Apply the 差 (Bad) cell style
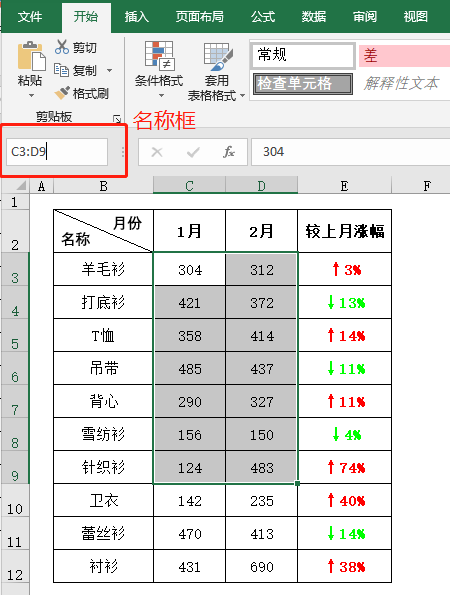The height and width of the screenshot is (595, 450). pos(404,55)
